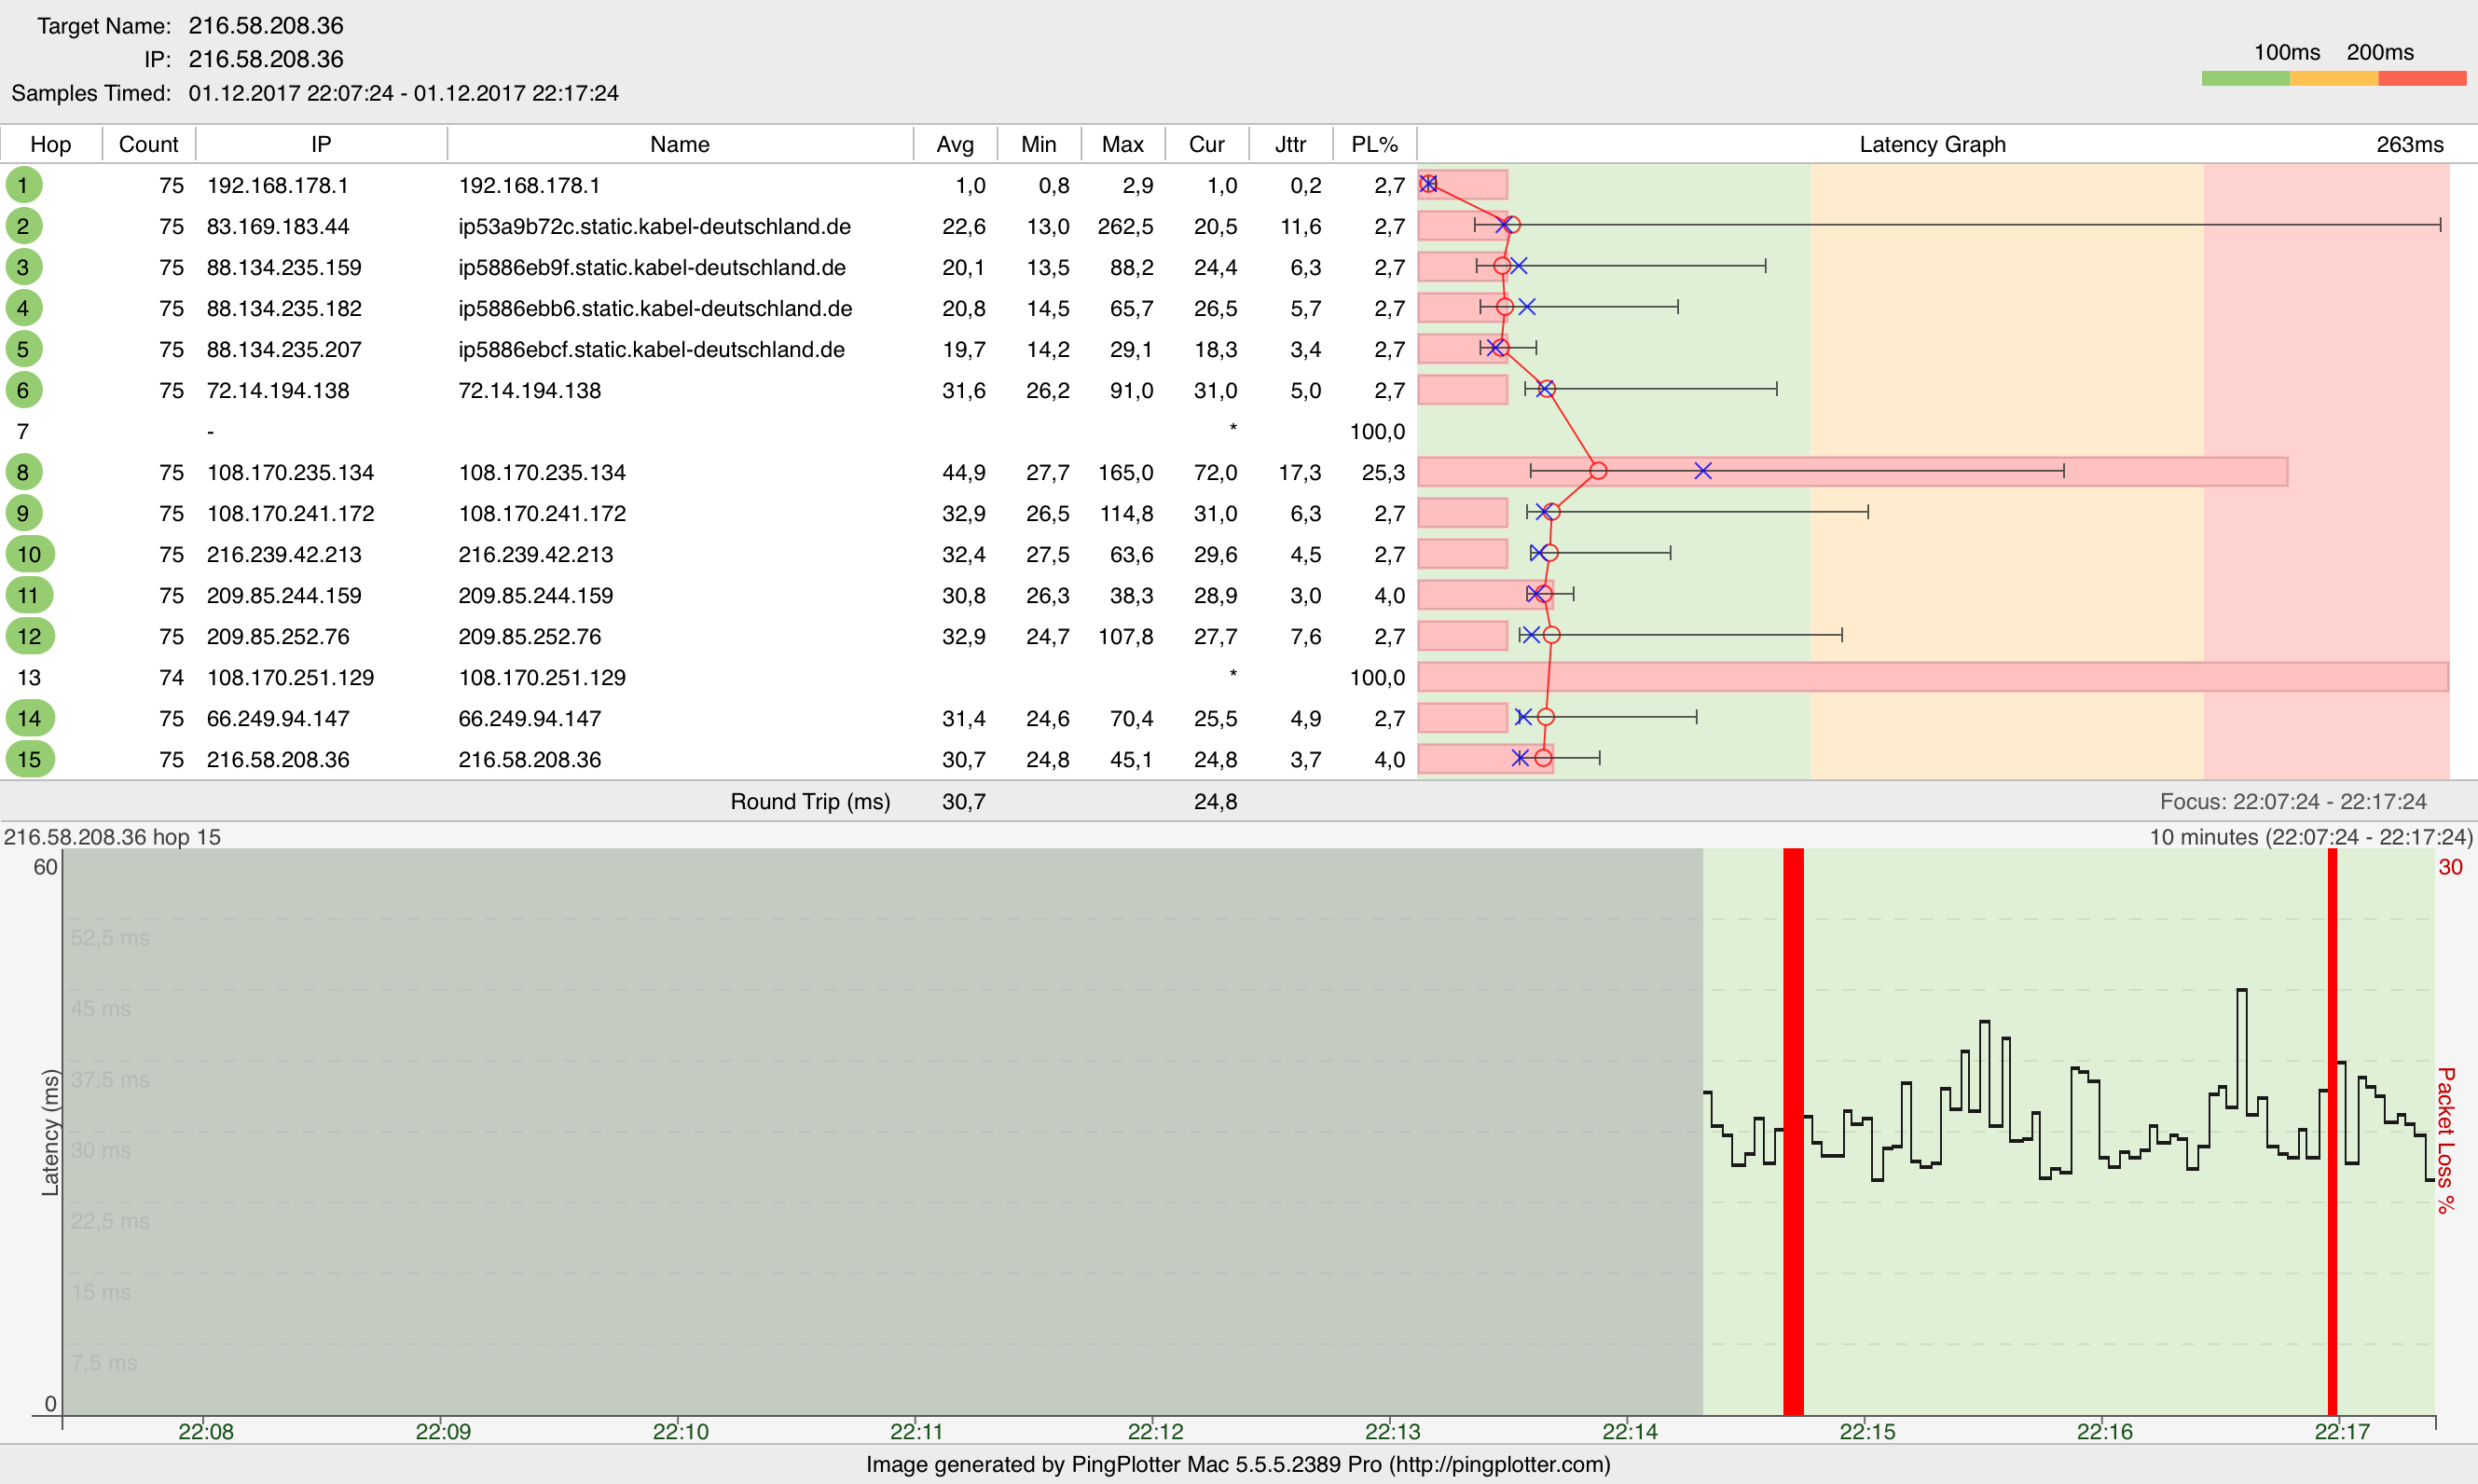
Task: Click the green hop 10 badge
Action: [29, 554]
